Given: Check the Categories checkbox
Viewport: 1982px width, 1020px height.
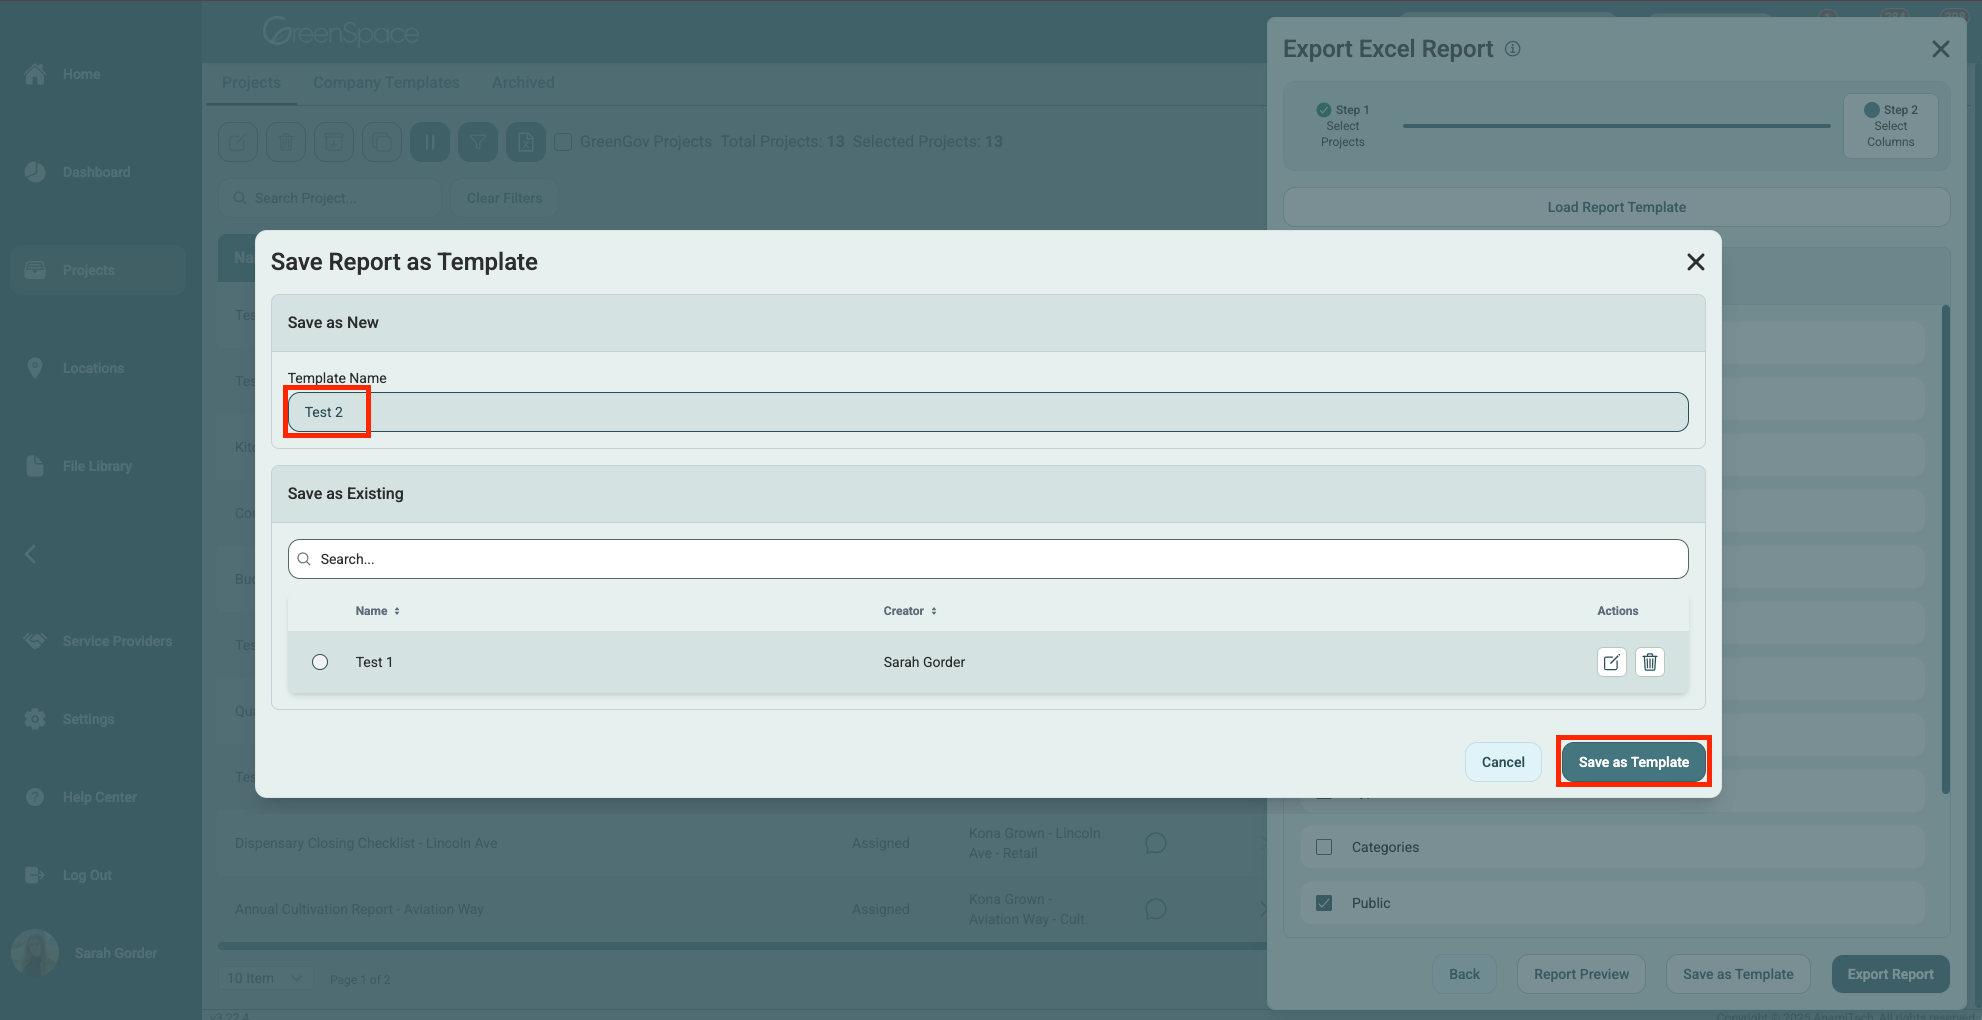Looking at the screenshot, I should 1324,847.
